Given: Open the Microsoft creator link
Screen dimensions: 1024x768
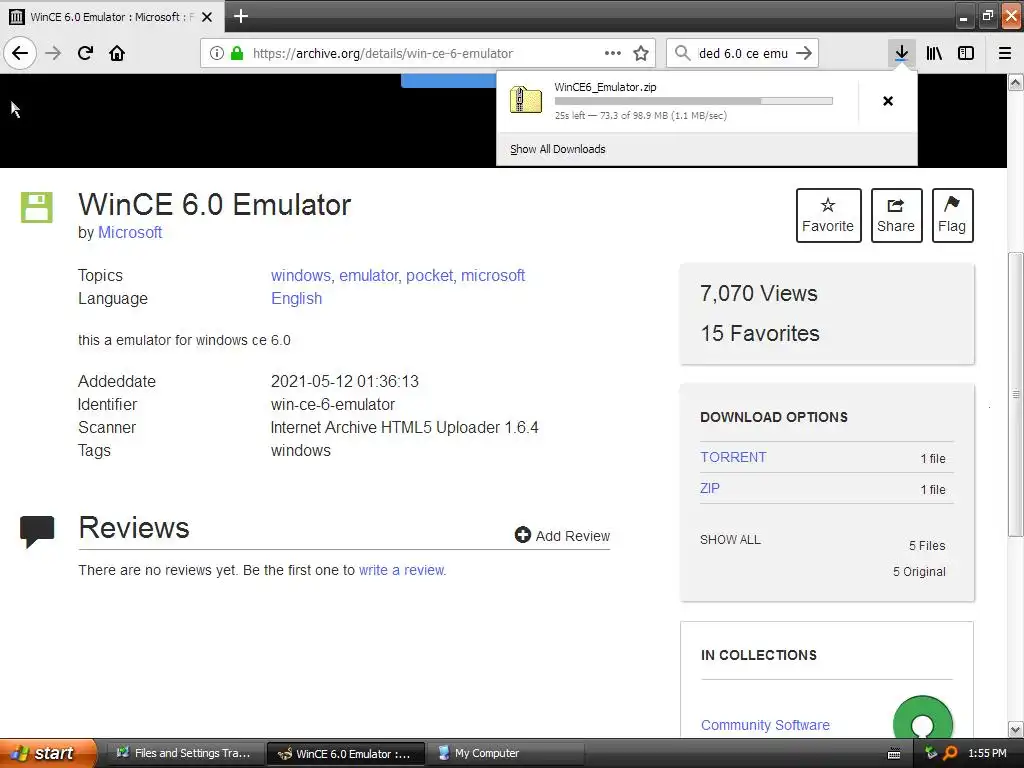Looking at the screenshot, I should pyautogui.click(x=130, y=232).
